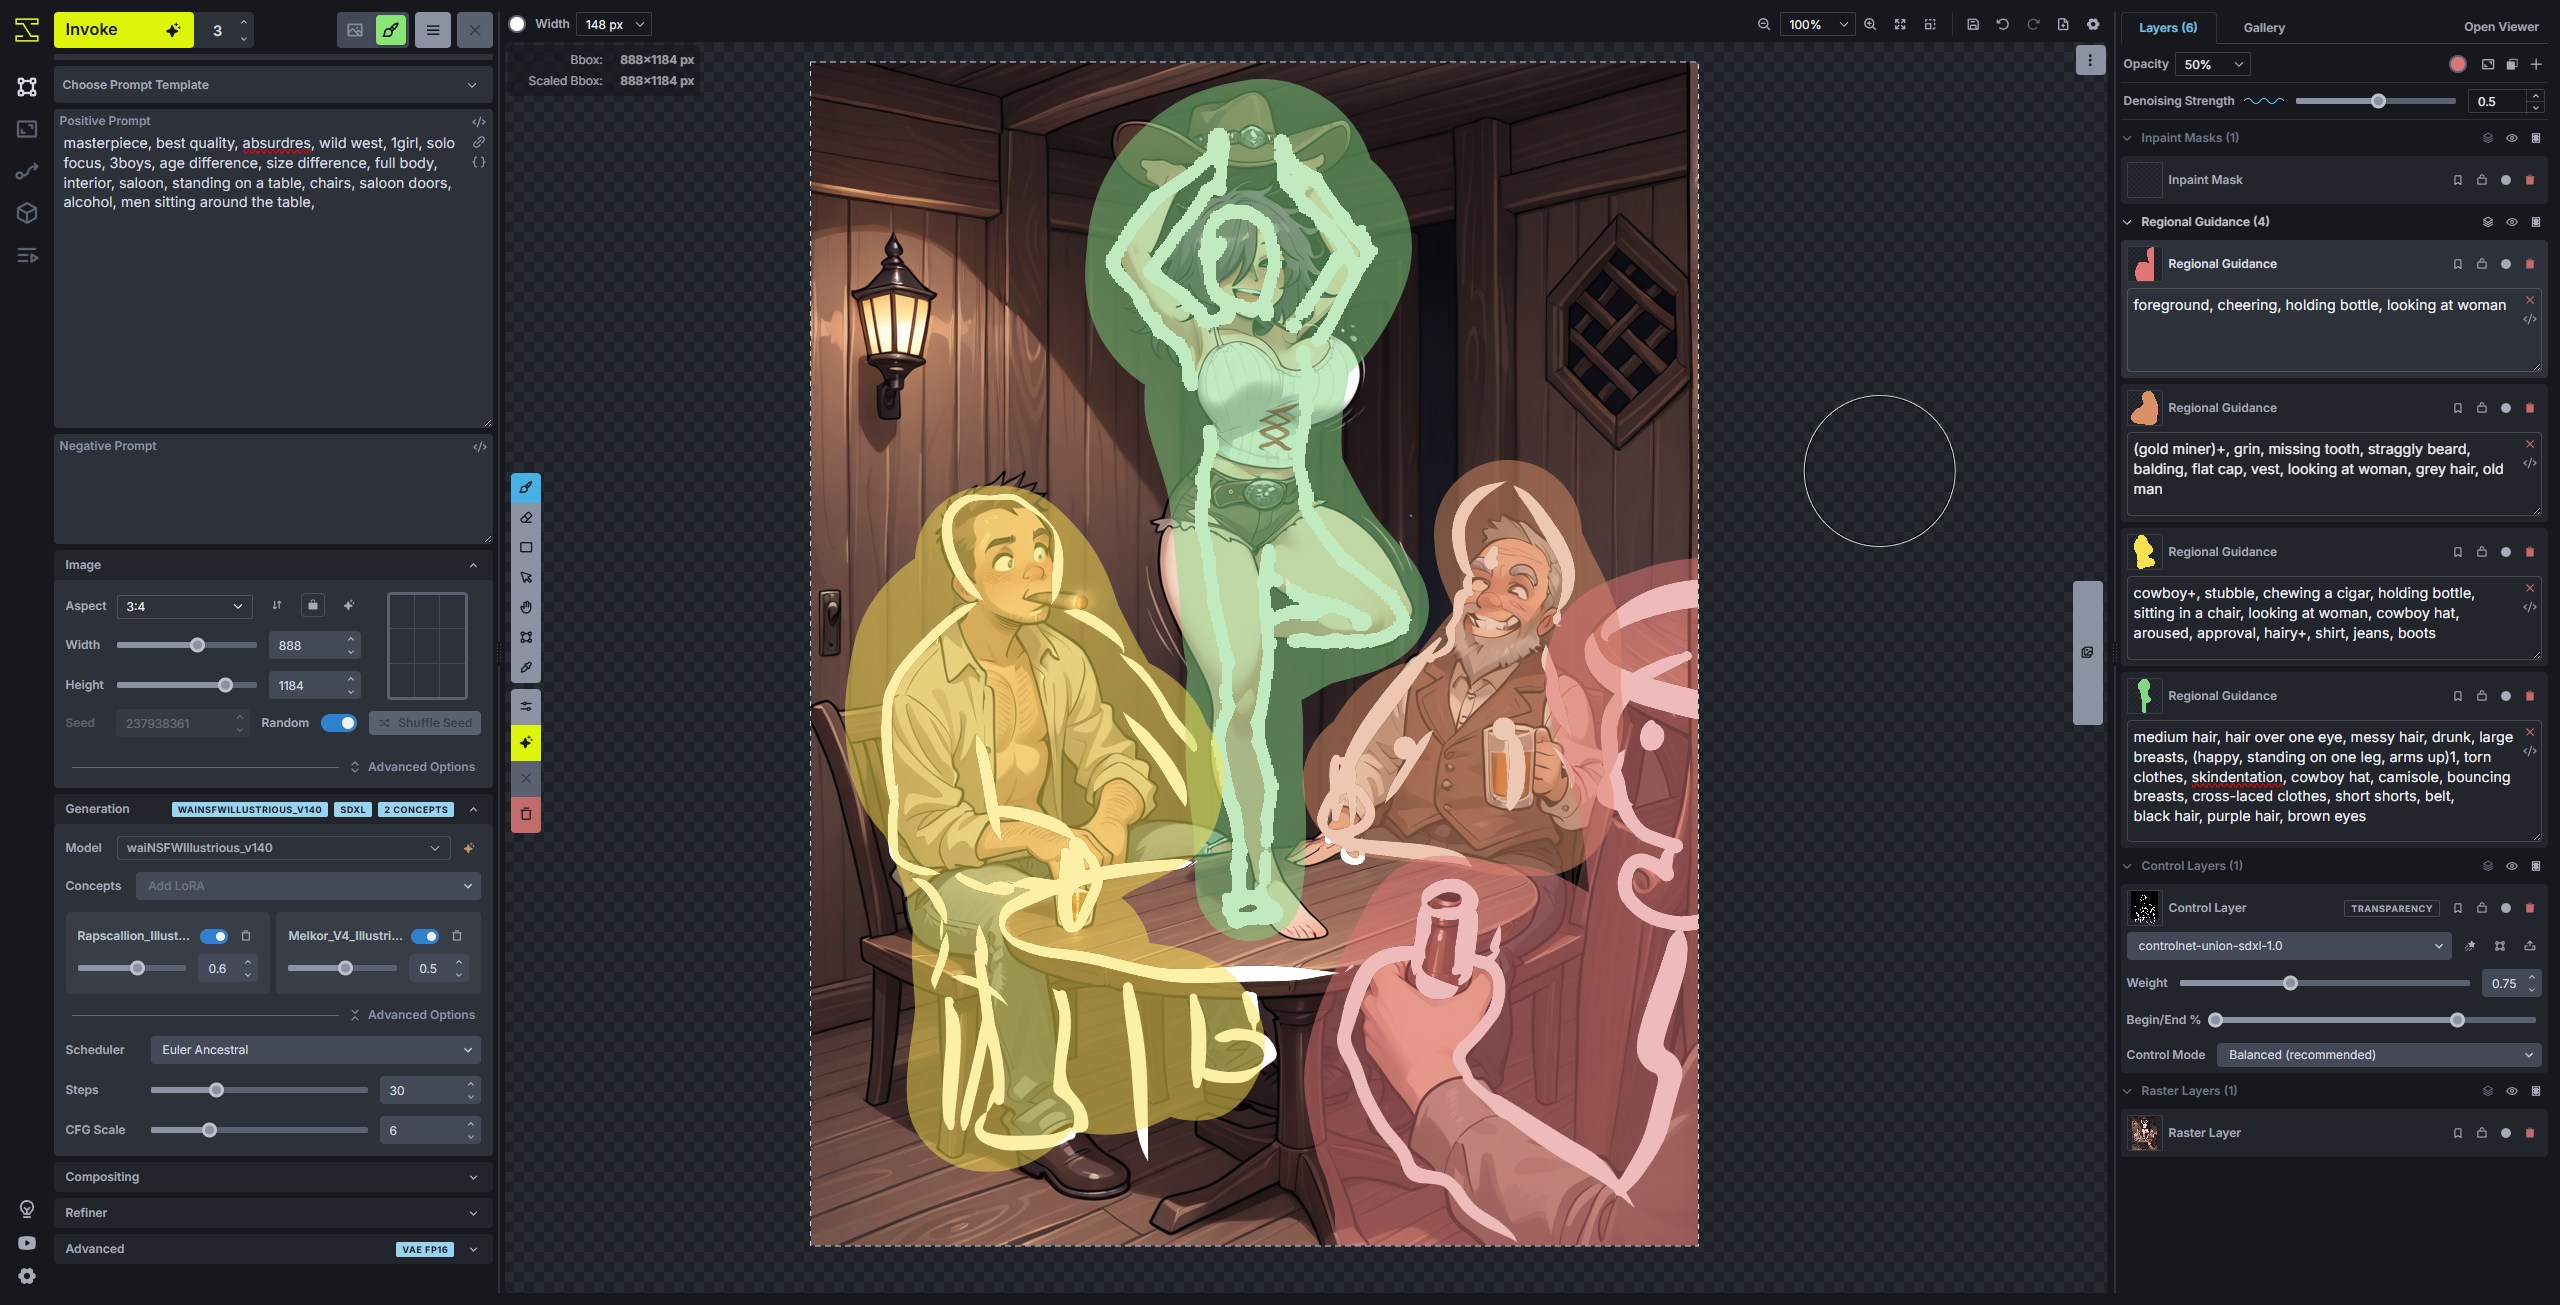Viewport: 2560px width, 1305px height.
Task: Toggle visibility of Inpaint Masks group
Action: click(x=2512, y=138)
